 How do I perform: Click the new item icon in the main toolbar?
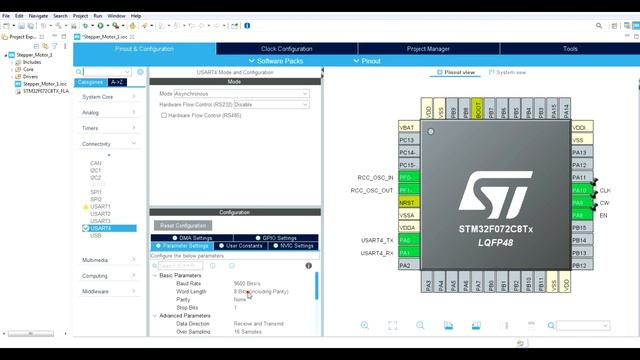[x=6, y=26]
